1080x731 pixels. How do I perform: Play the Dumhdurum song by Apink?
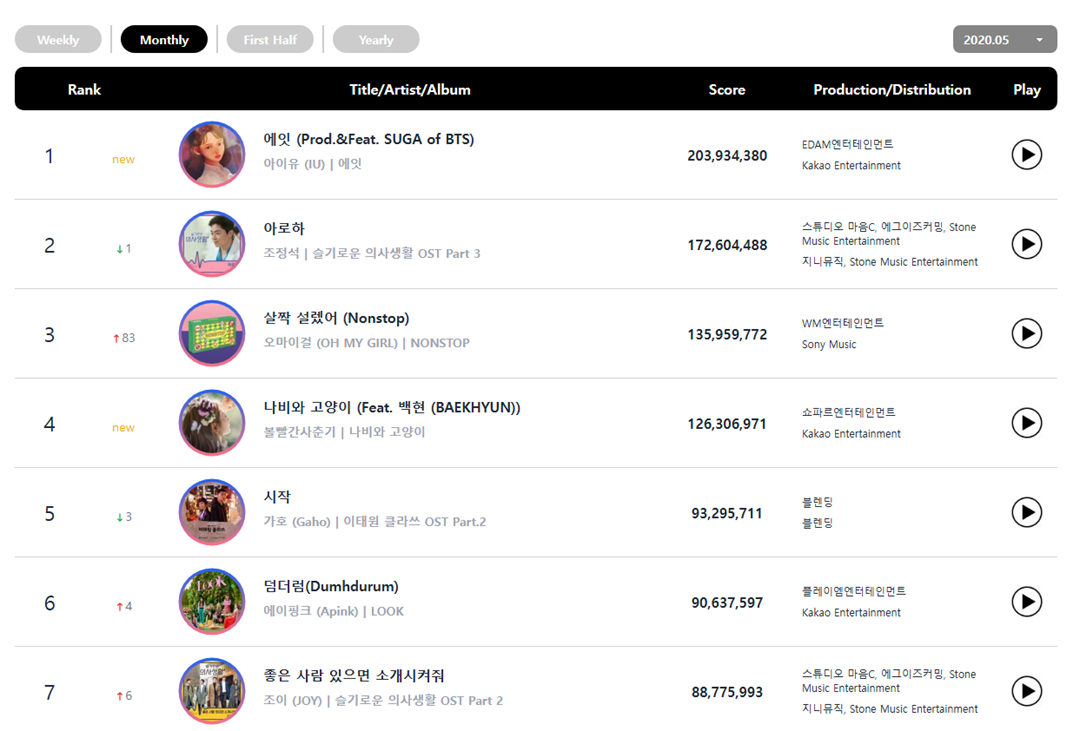(1026, 601)
